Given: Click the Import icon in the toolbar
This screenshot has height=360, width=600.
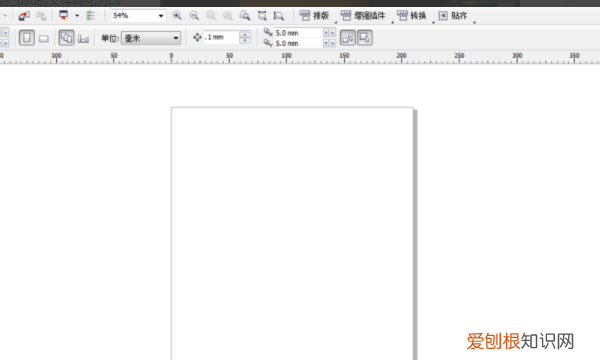Looking at the screenshot, I should (x=24, y=16).
